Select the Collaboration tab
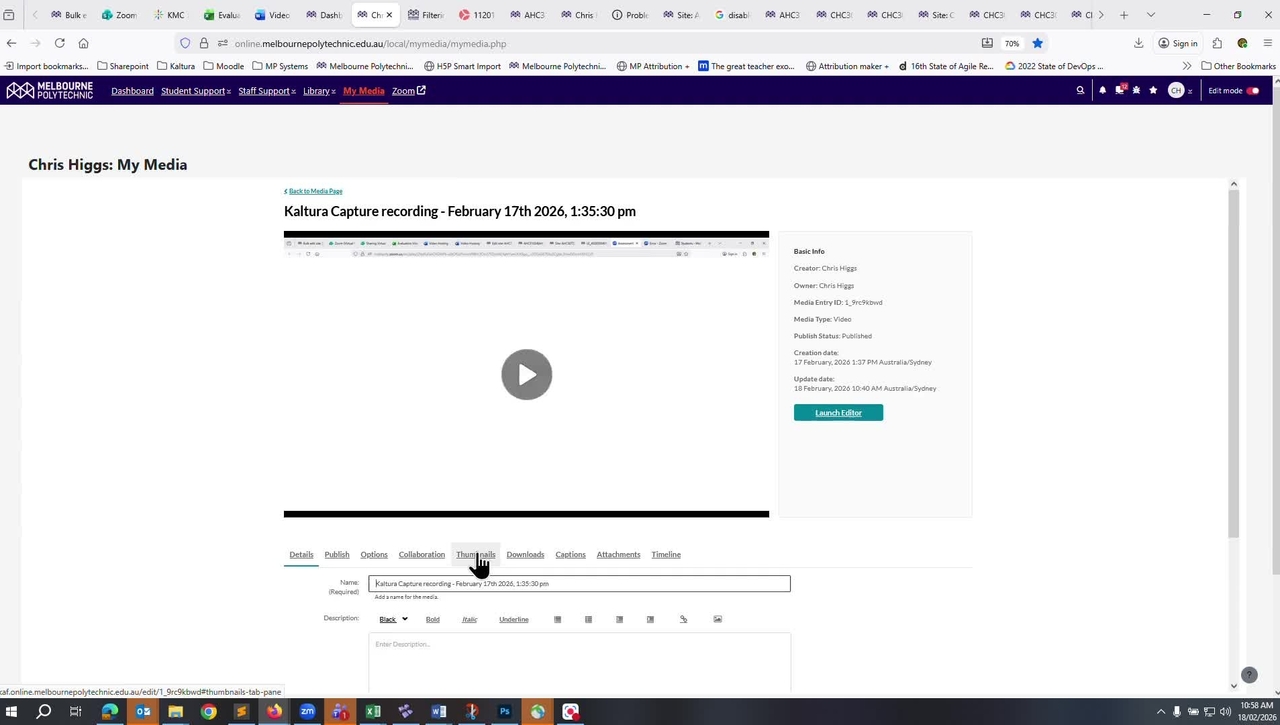The width and height of the screenshot is (1280, 725). click(422, 555)
